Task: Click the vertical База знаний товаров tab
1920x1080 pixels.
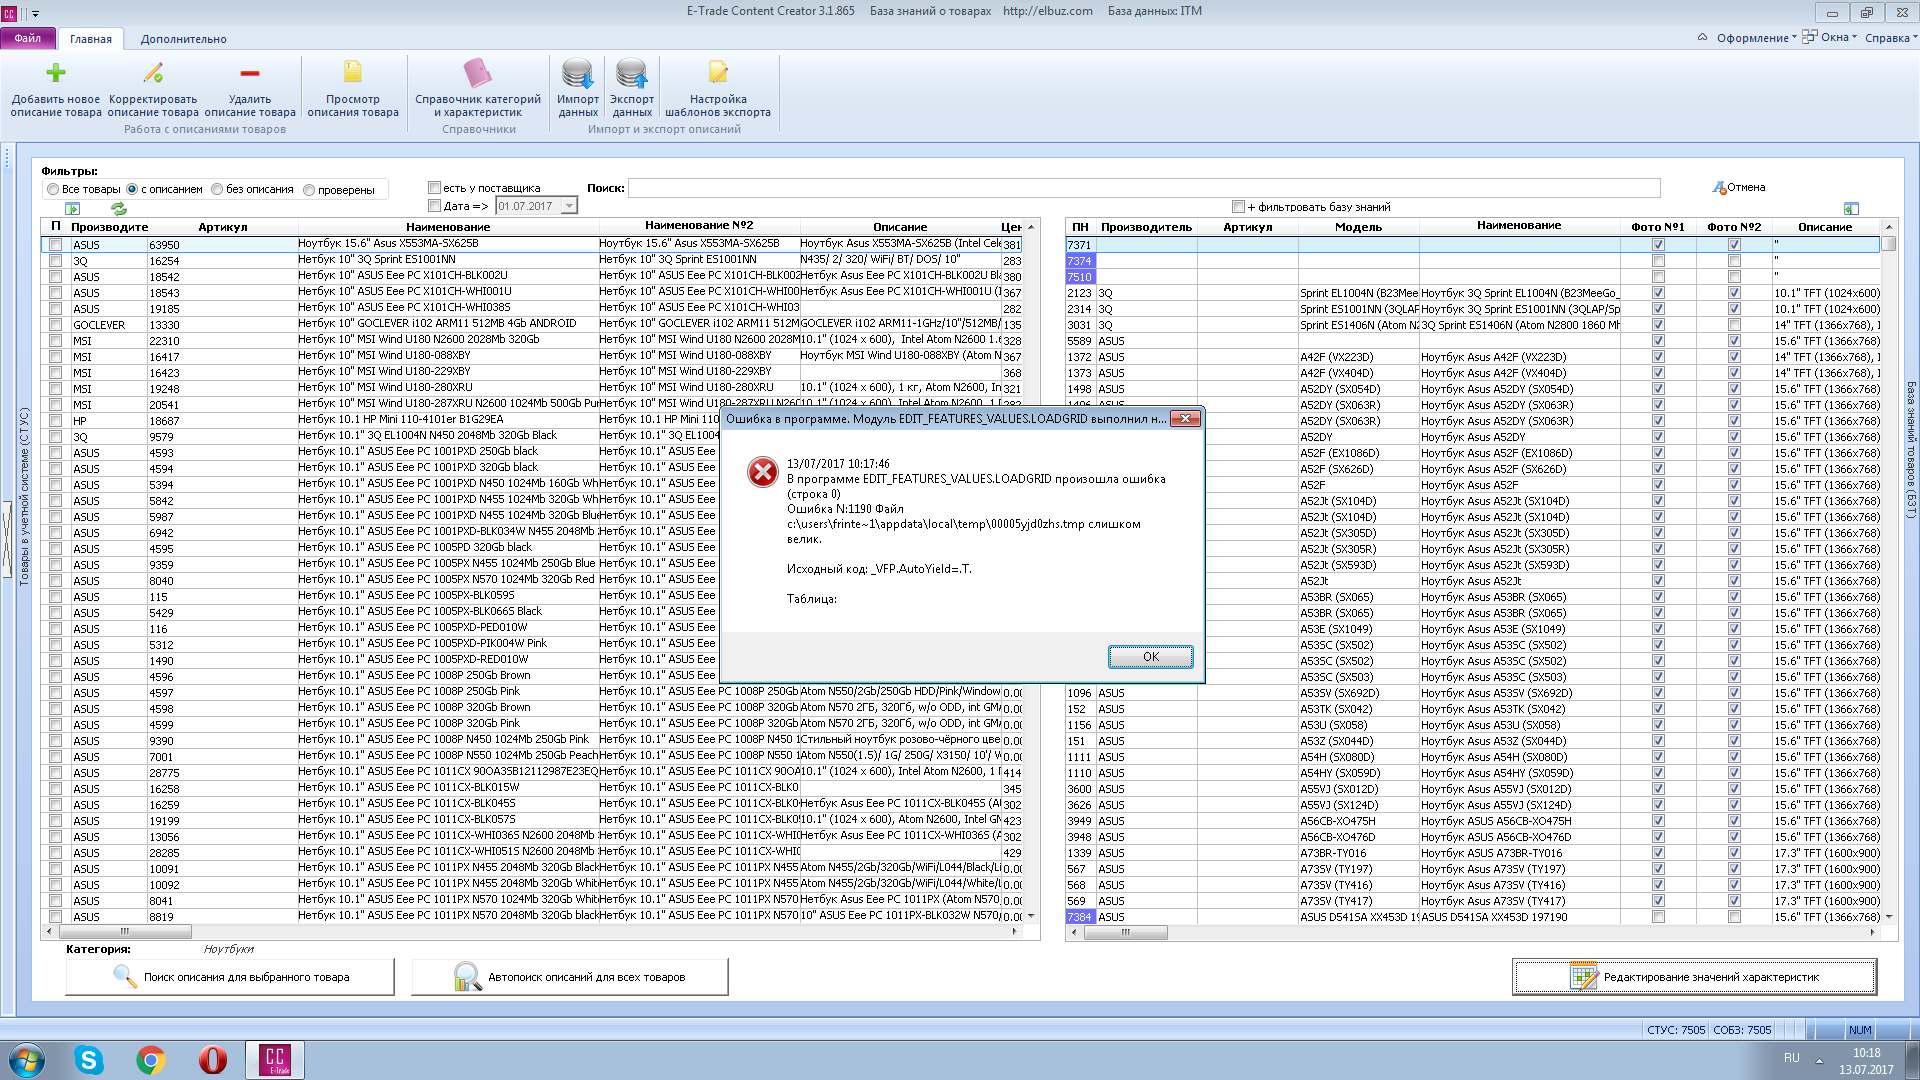Action: coord(1910,450)
